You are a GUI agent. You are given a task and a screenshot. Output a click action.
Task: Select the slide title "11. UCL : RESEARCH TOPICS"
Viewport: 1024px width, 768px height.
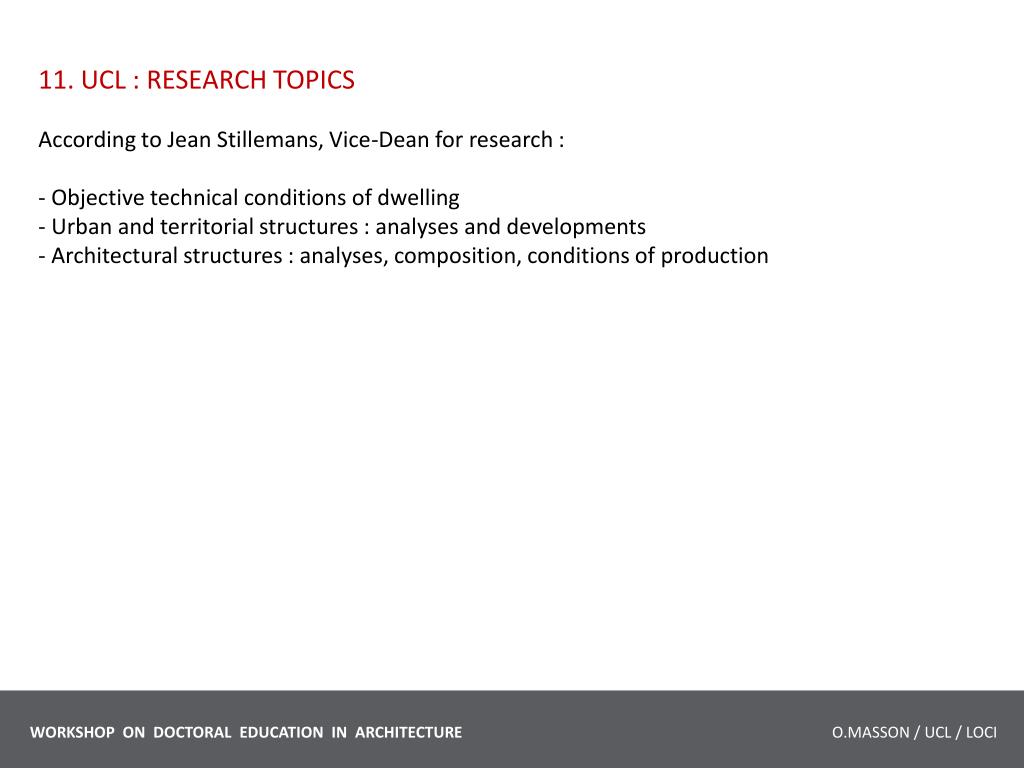tap(197, 80)
